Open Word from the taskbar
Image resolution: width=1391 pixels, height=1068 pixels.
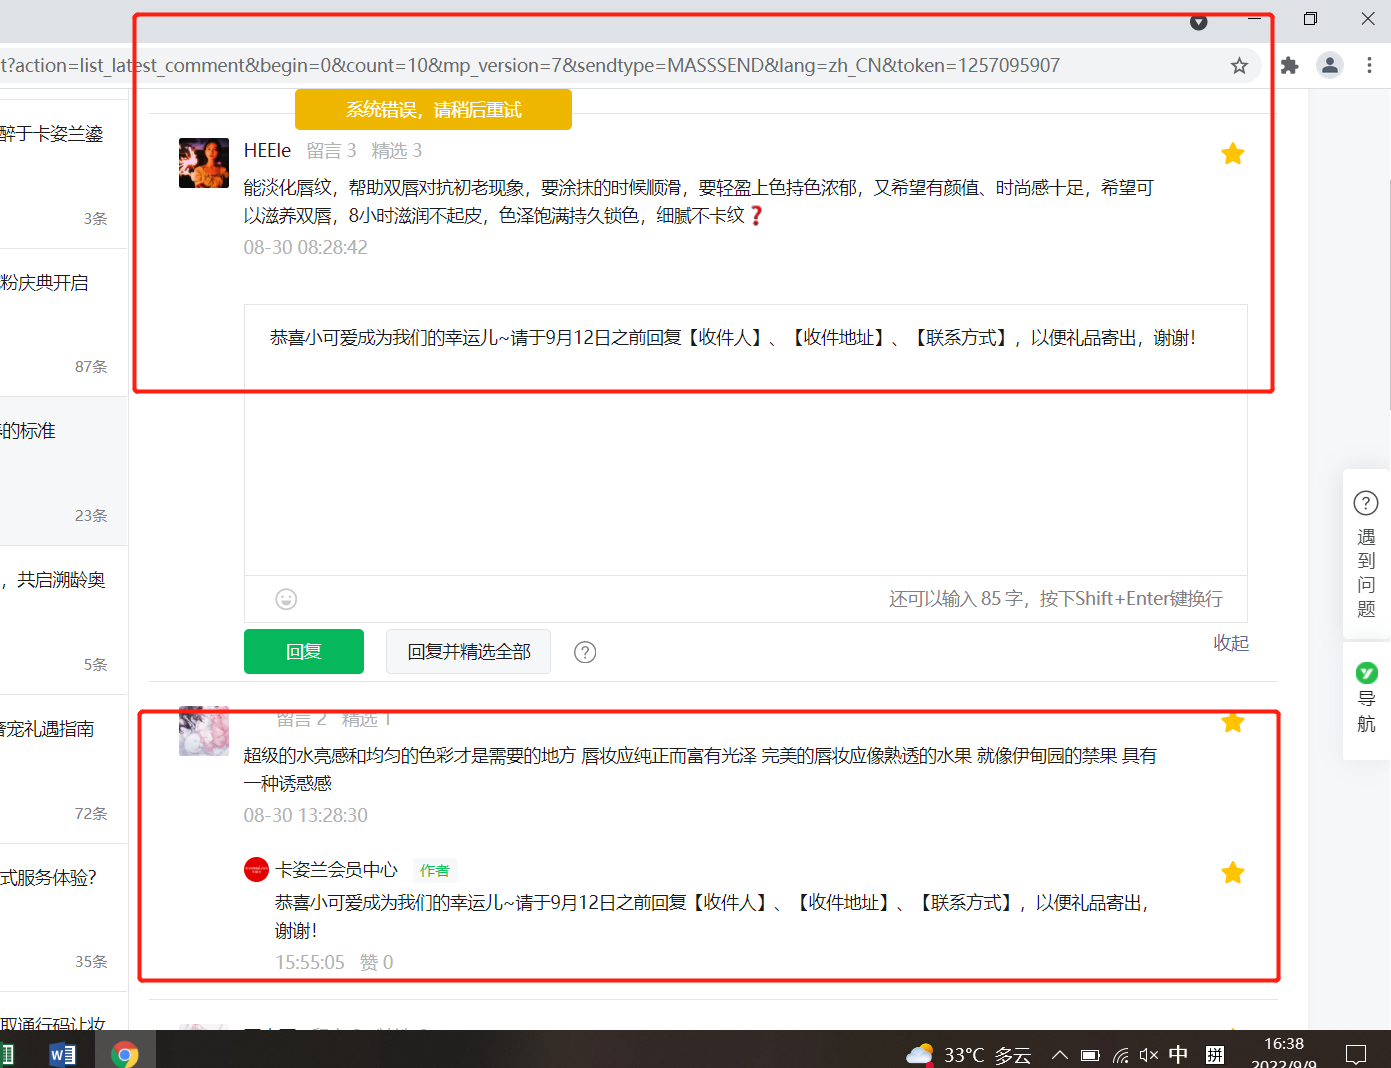click(x=63, y=1053)
